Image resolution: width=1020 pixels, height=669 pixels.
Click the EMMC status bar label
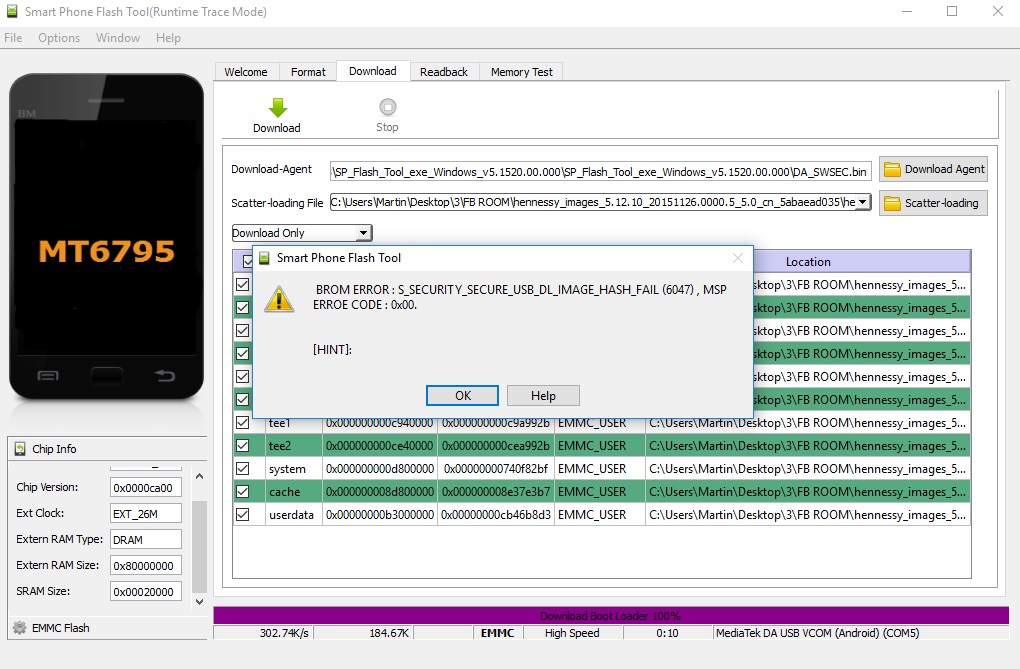pyautogui.click(x=498, y=633)
